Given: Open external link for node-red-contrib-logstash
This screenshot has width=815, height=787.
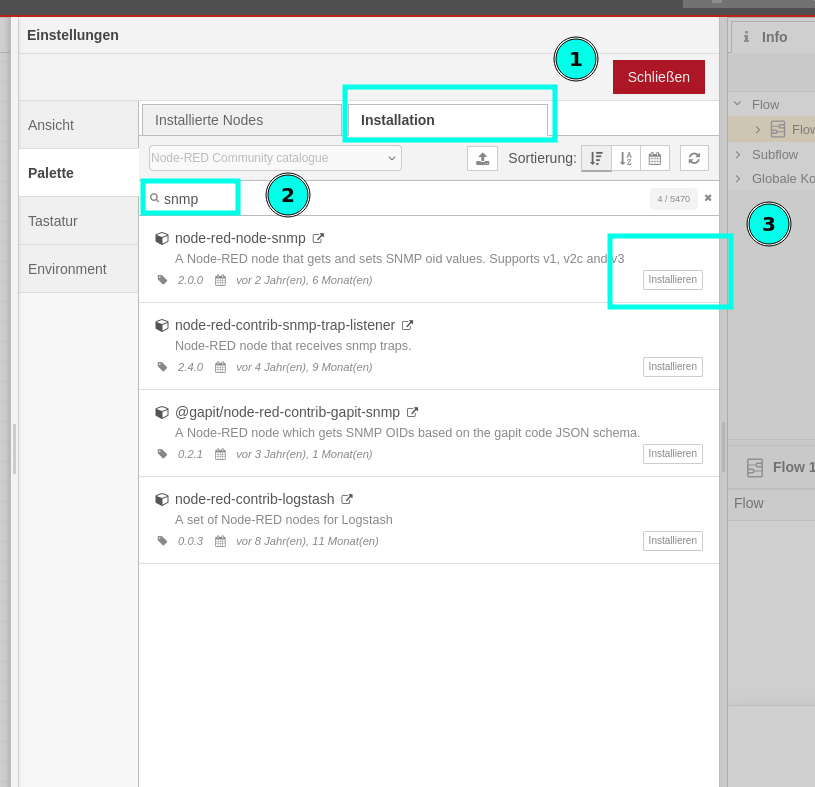Looking at the screenshot, I should 347,499.
